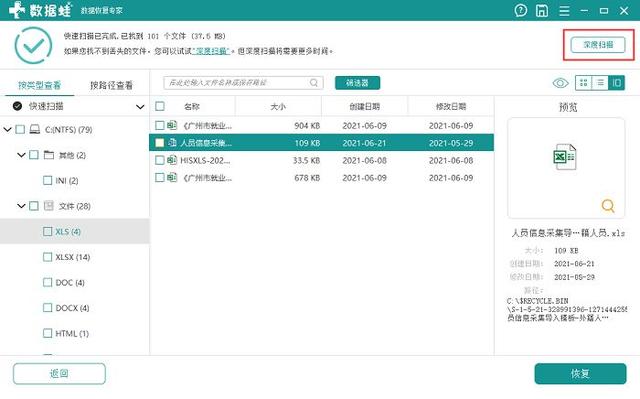Click the 其他 folder icon
Viewport: 640px width, 399px height.
tap(49, 155)
